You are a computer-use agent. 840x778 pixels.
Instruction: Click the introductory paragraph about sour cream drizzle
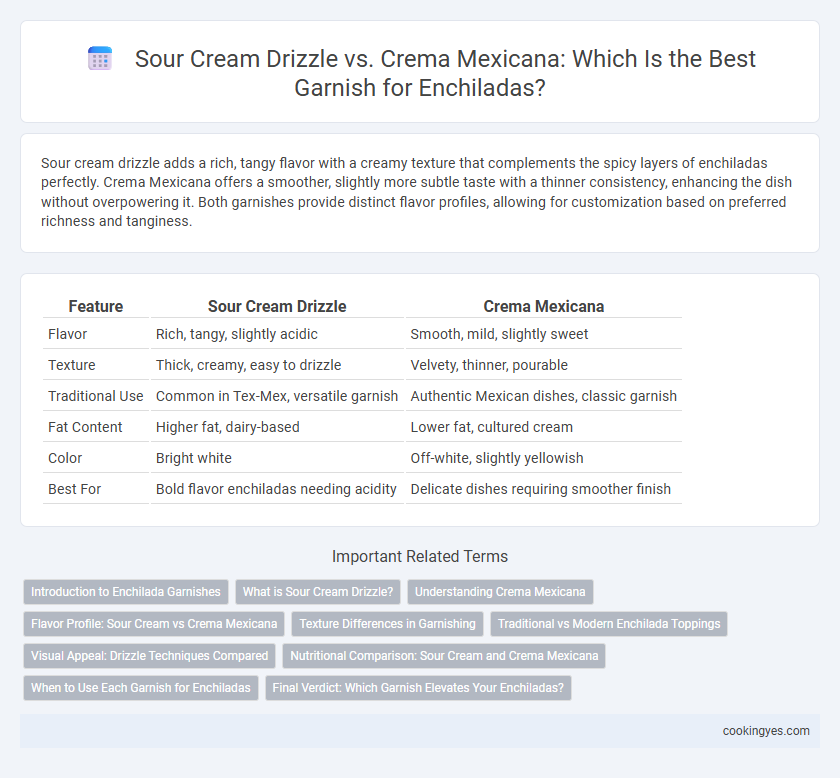416,192
